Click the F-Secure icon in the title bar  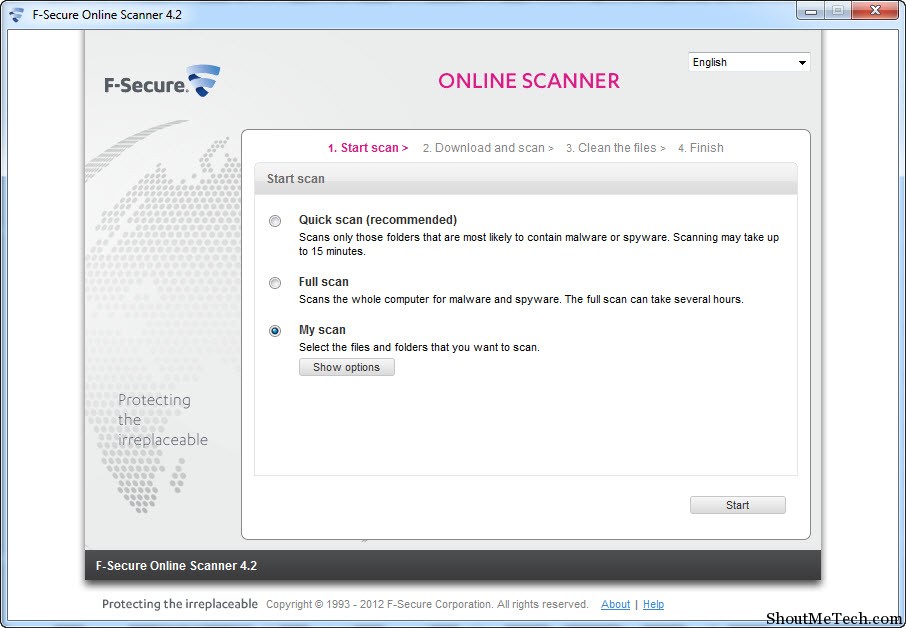click(14, 11)
